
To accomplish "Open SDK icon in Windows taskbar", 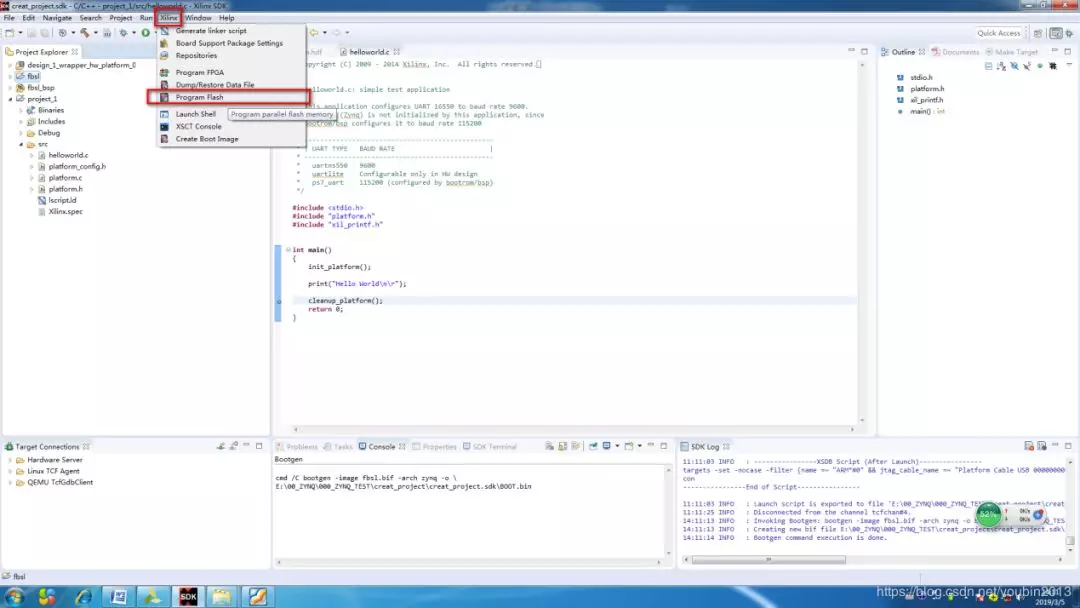I will [187, 597].
